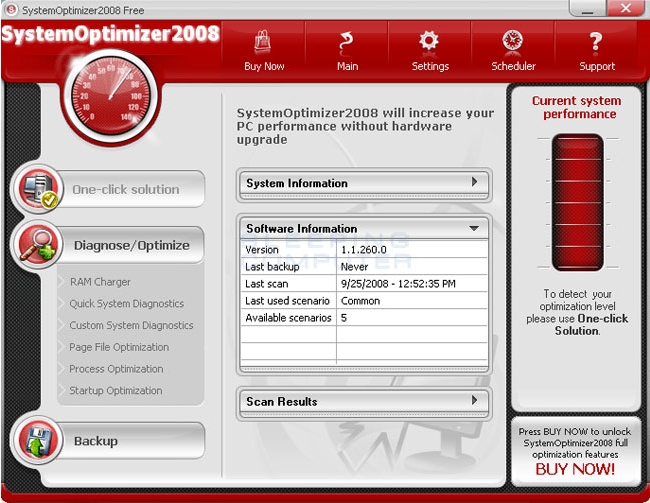Click the Press BUY NOW to unlock message
This screenshot has width=650, height=503.
(575, 443)
